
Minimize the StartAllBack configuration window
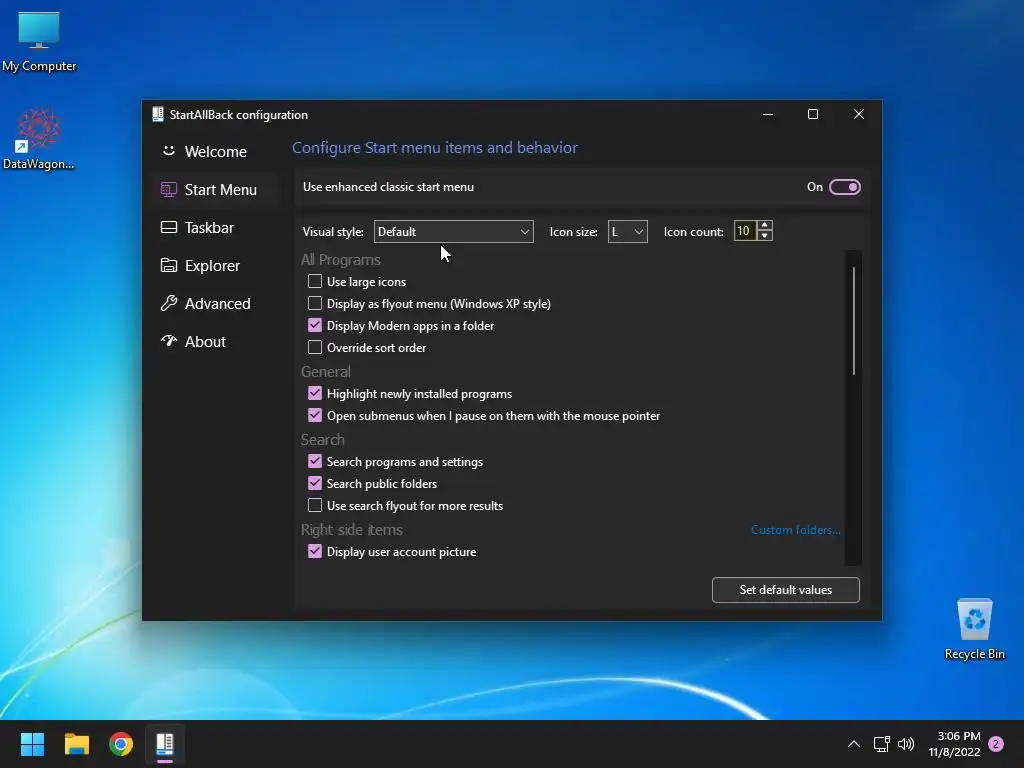click(x=768, y=114)
